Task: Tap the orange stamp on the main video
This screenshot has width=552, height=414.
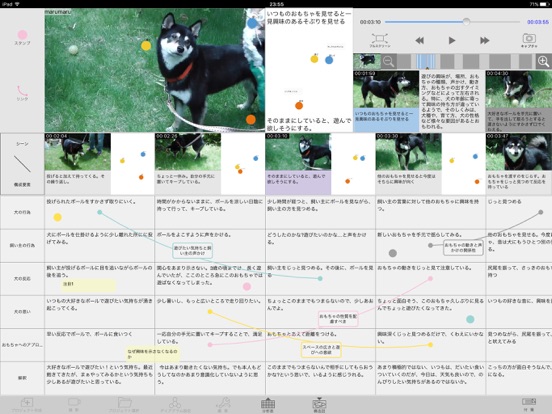Action: tap(251, 120)
